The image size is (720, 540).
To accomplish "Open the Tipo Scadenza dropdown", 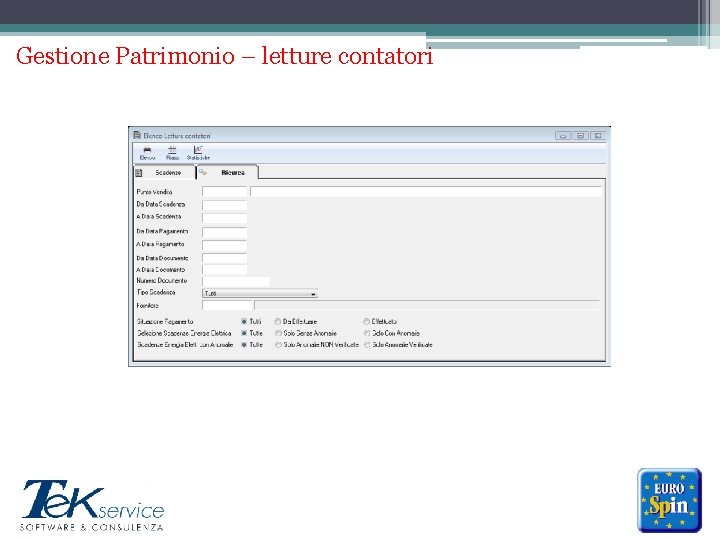I will pos(260,293).
